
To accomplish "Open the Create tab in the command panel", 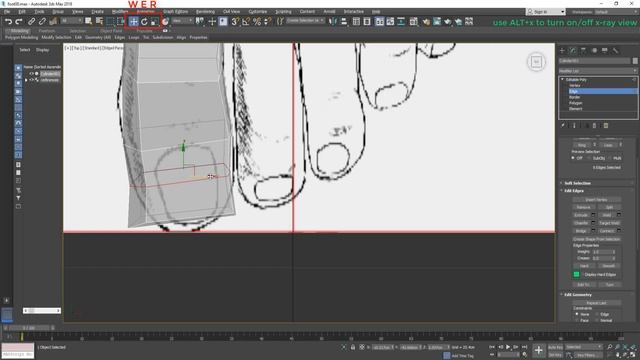I will pyautogui.click(x=562, y=51).
